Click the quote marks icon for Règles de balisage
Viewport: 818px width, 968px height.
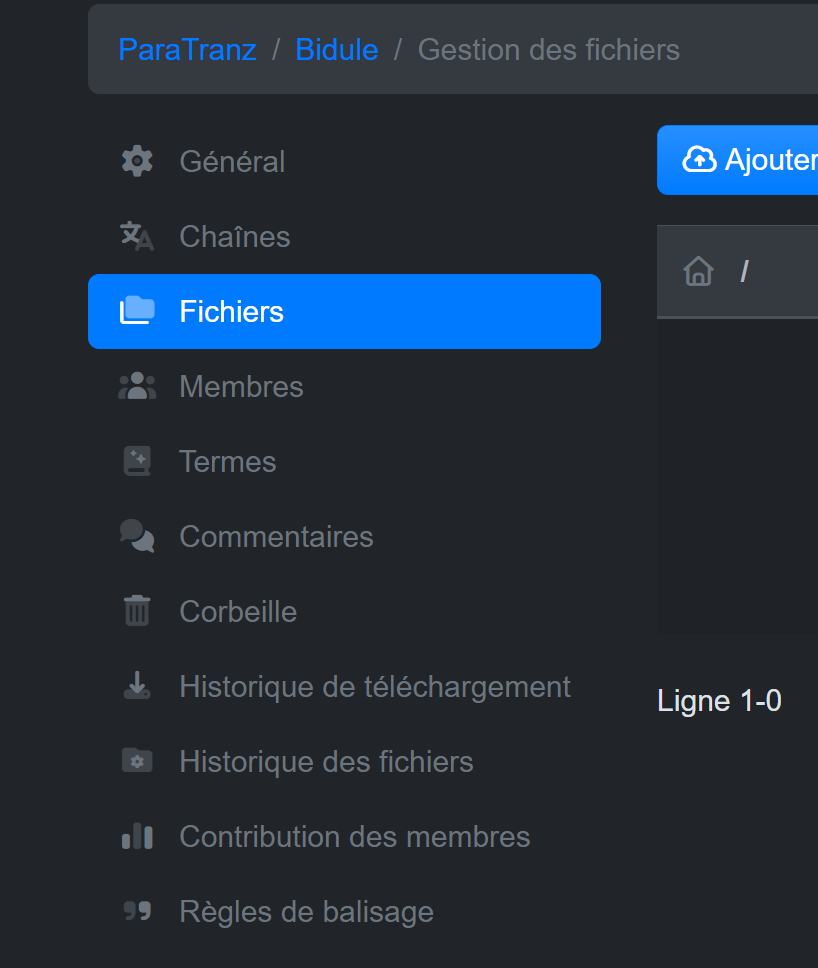click(x=137, y=910)
